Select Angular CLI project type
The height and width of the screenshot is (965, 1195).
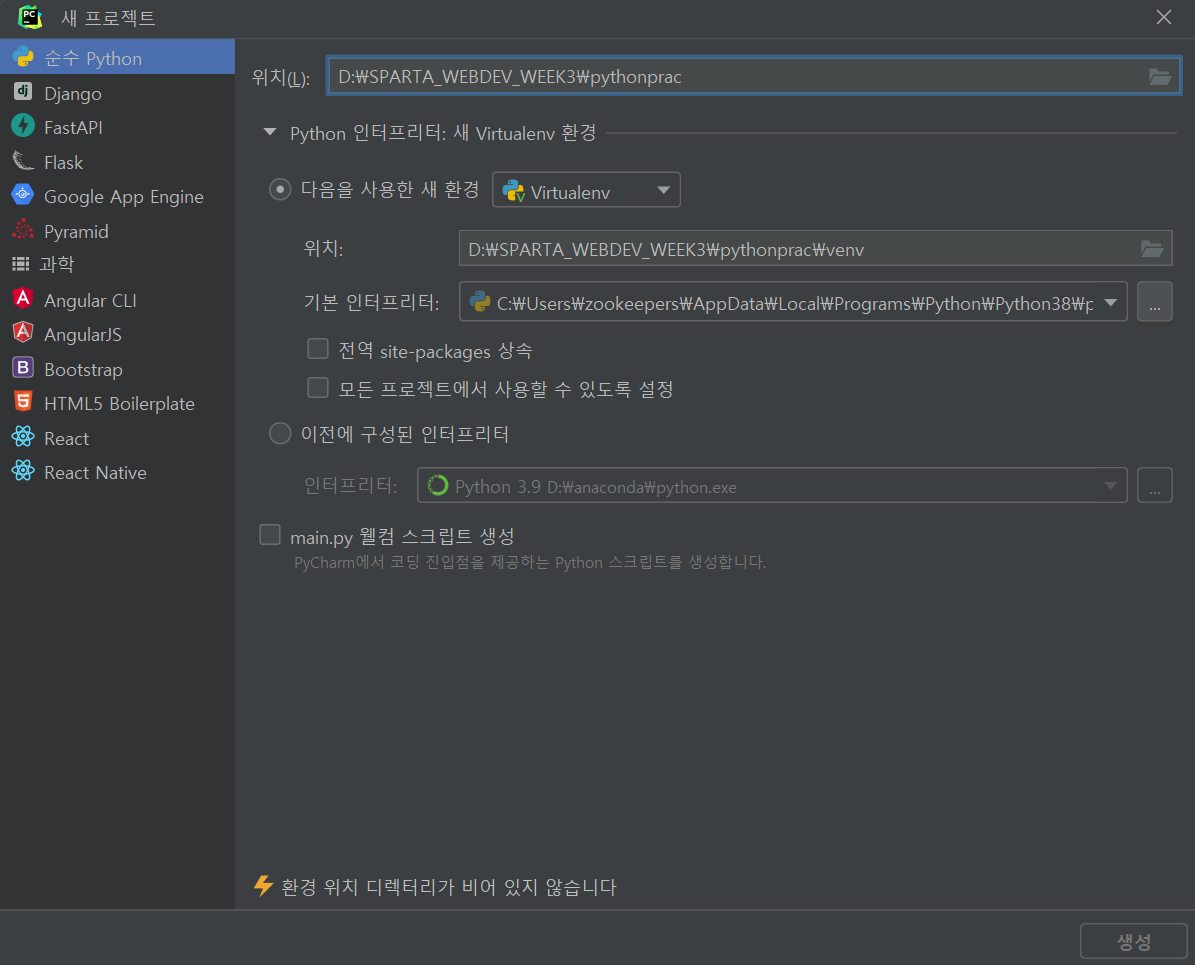[x=117, y=300]
